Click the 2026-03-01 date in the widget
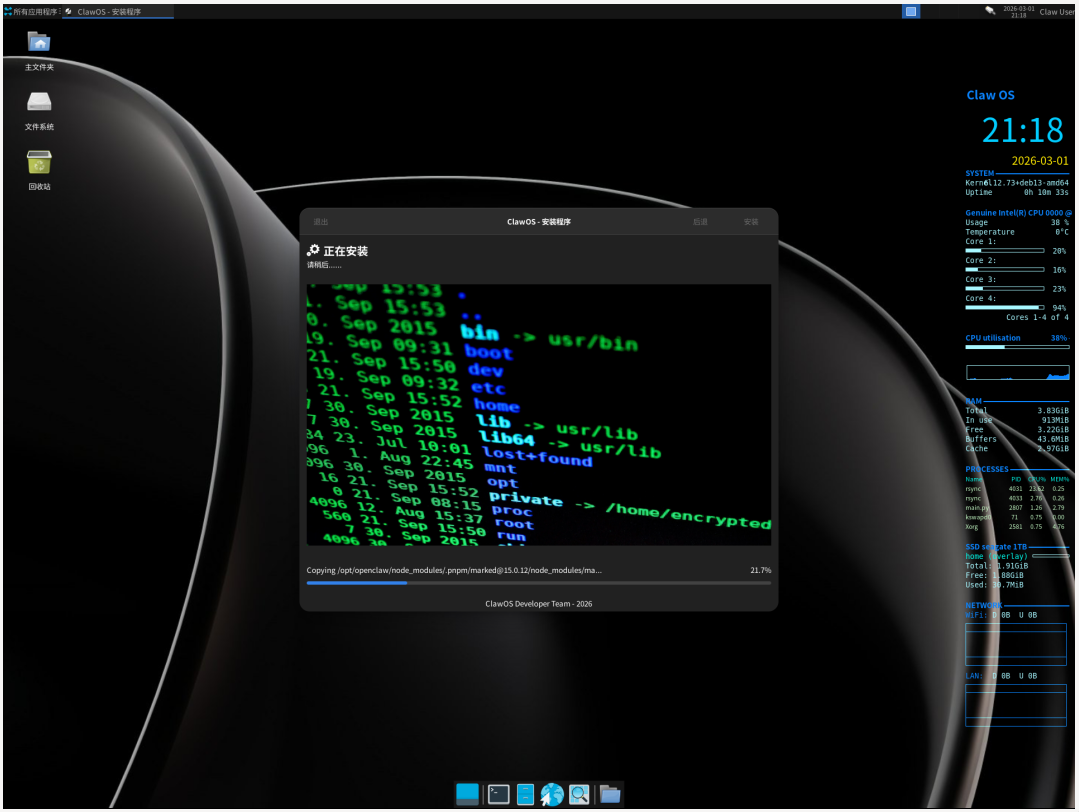The image size is (1079, 812). tap(1040, 160)
